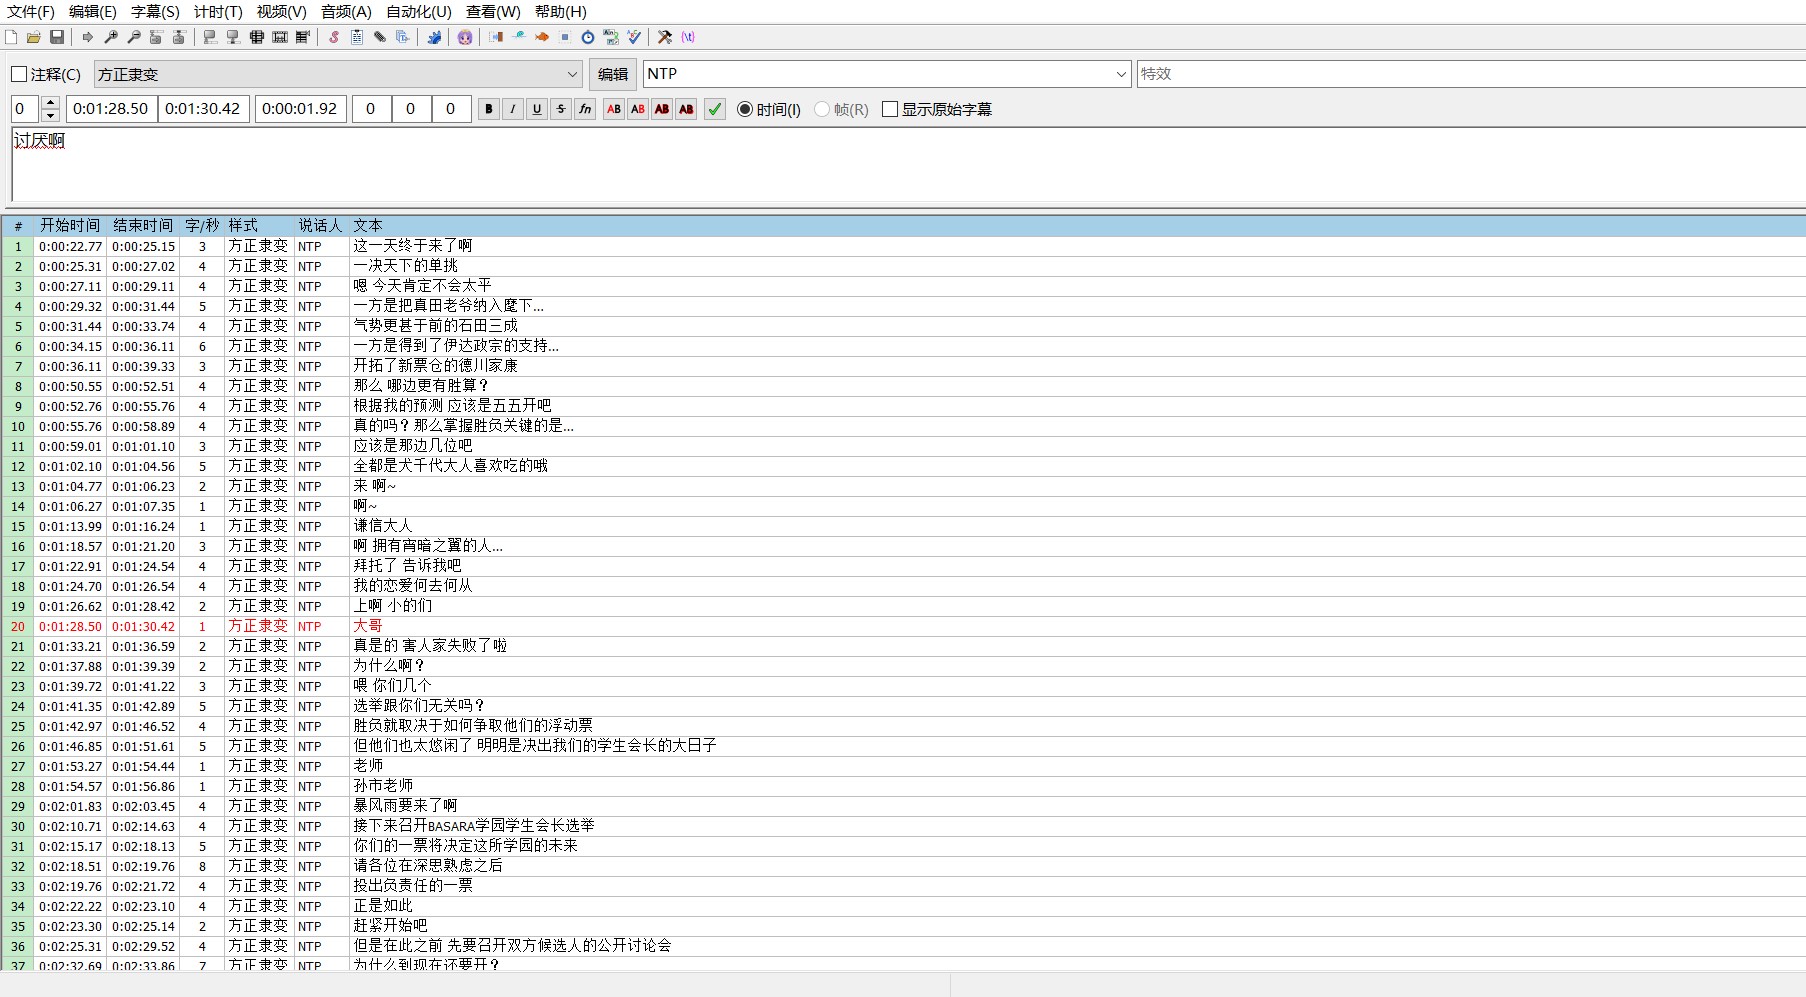
Task: Open the style dropdown showing 方正隶变
Action: click(338, 74)
